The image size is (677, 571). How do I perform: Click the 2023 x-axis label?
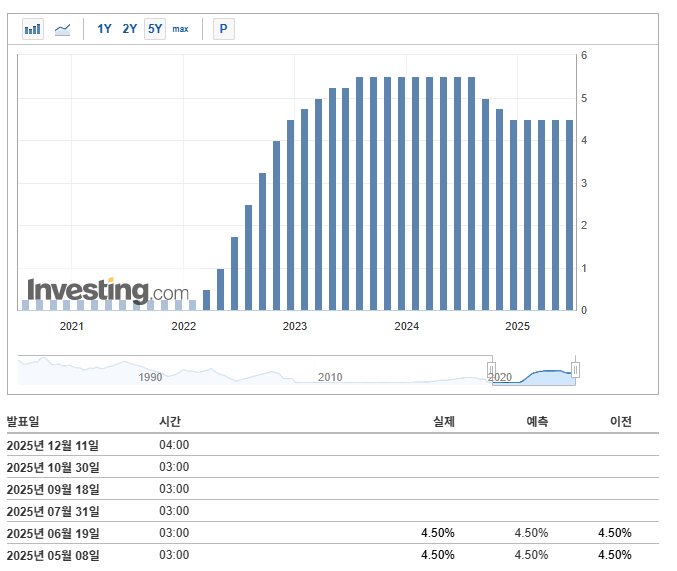pyautogui.click(x=294, y=326)
